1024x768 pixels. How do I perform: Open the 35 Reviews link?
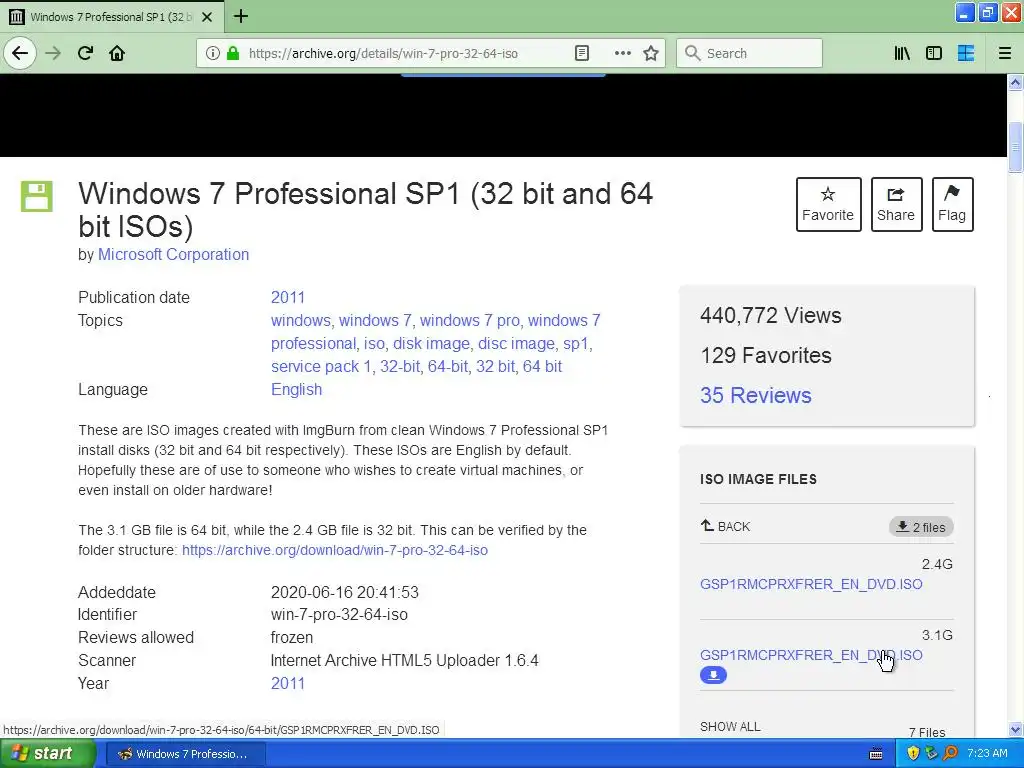coord(756,395)
